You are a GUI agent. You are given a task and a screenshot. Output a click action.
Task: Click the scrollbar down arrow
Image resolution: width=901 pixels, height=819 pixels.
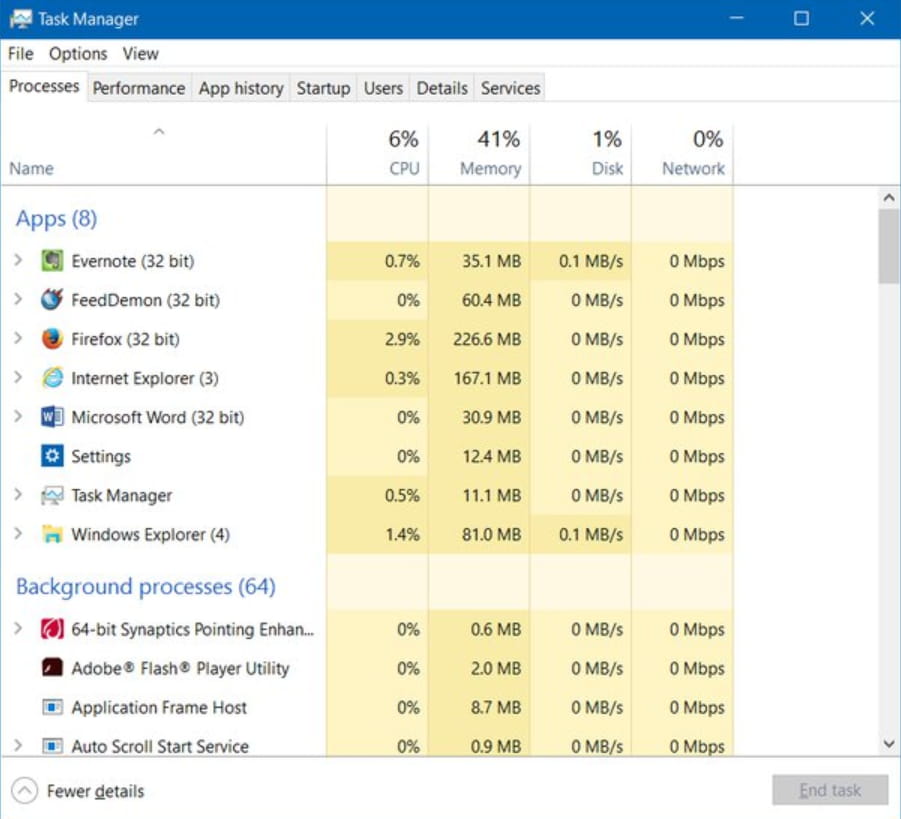pos(889,744)
